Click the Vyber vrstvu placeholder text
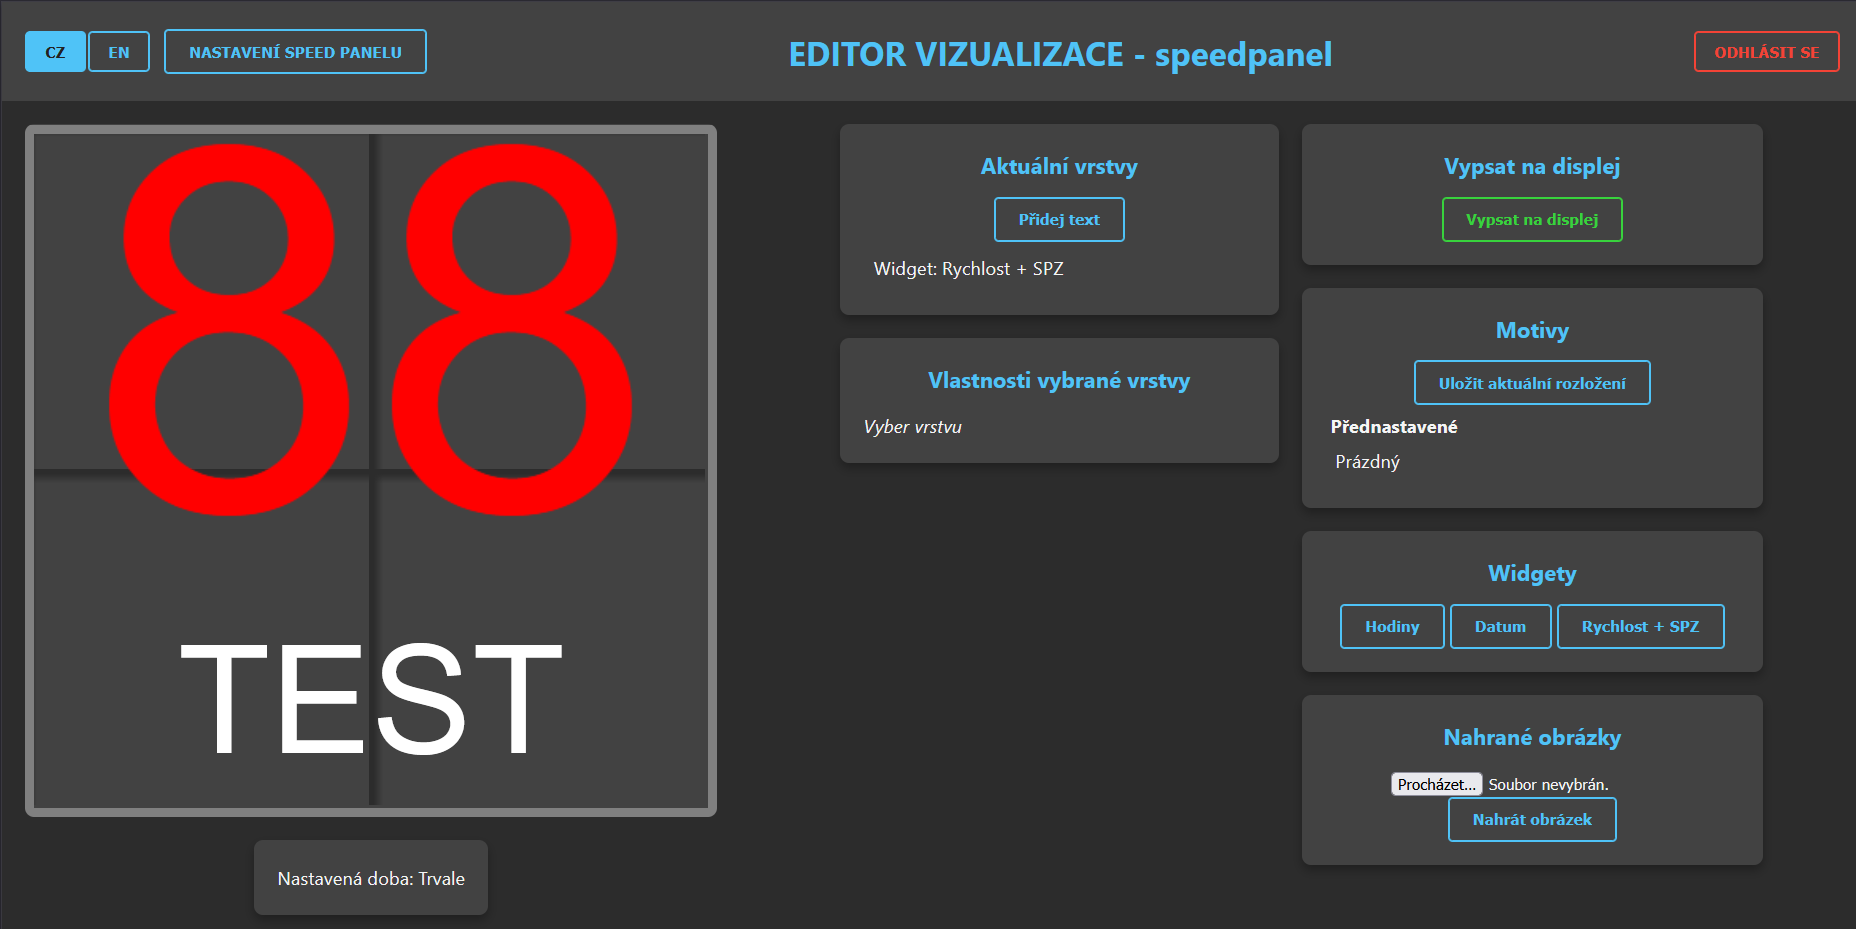 click(x=912, y=427)
